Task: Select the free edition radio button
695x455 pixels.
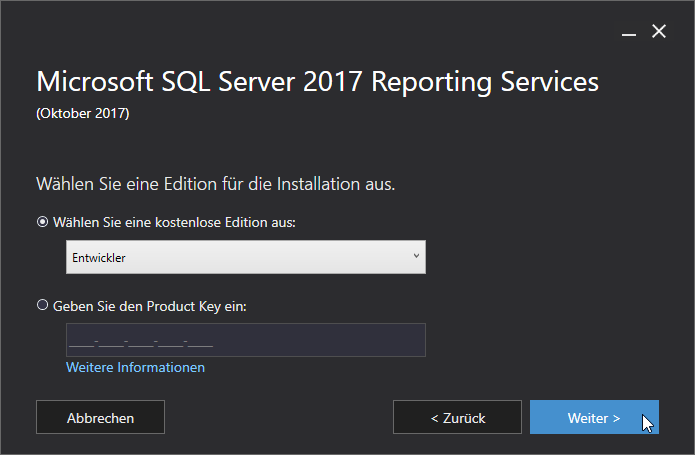Action: (x=42, y=222)
